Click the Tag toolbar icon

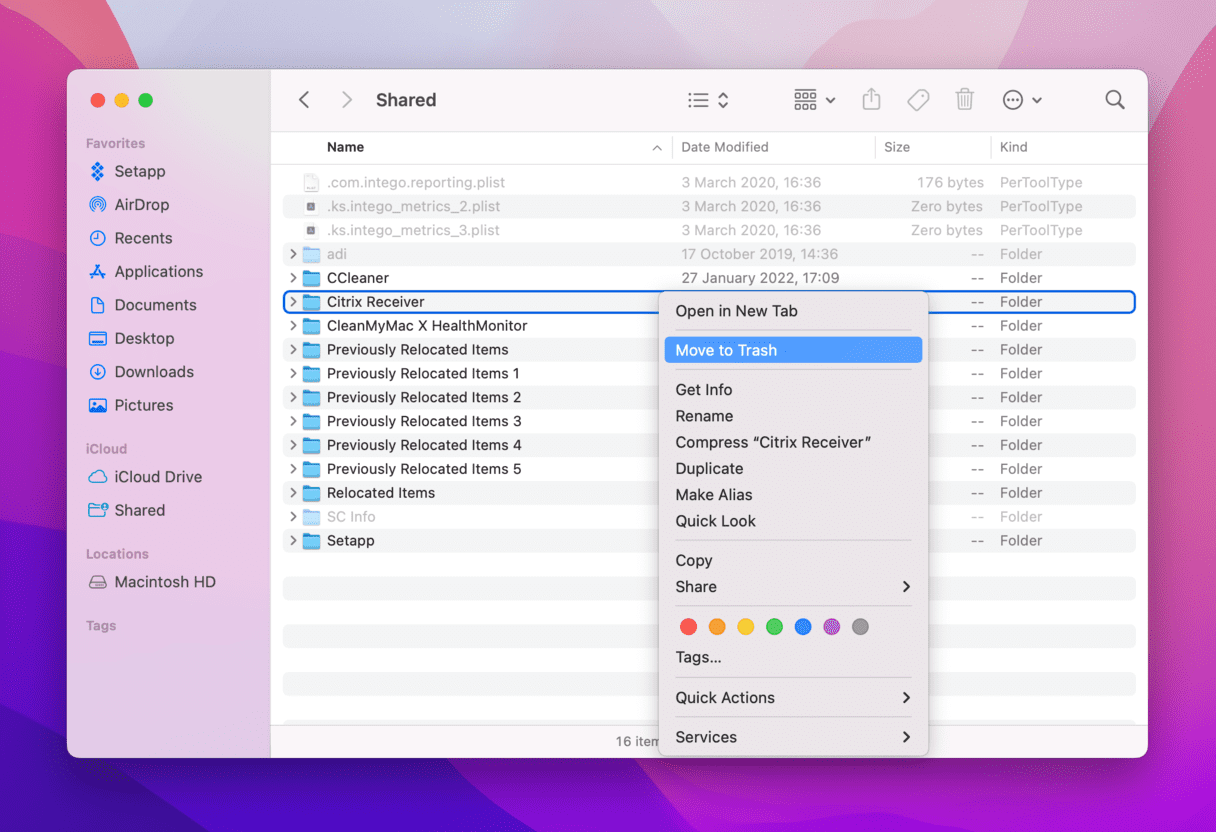point(918,100)
